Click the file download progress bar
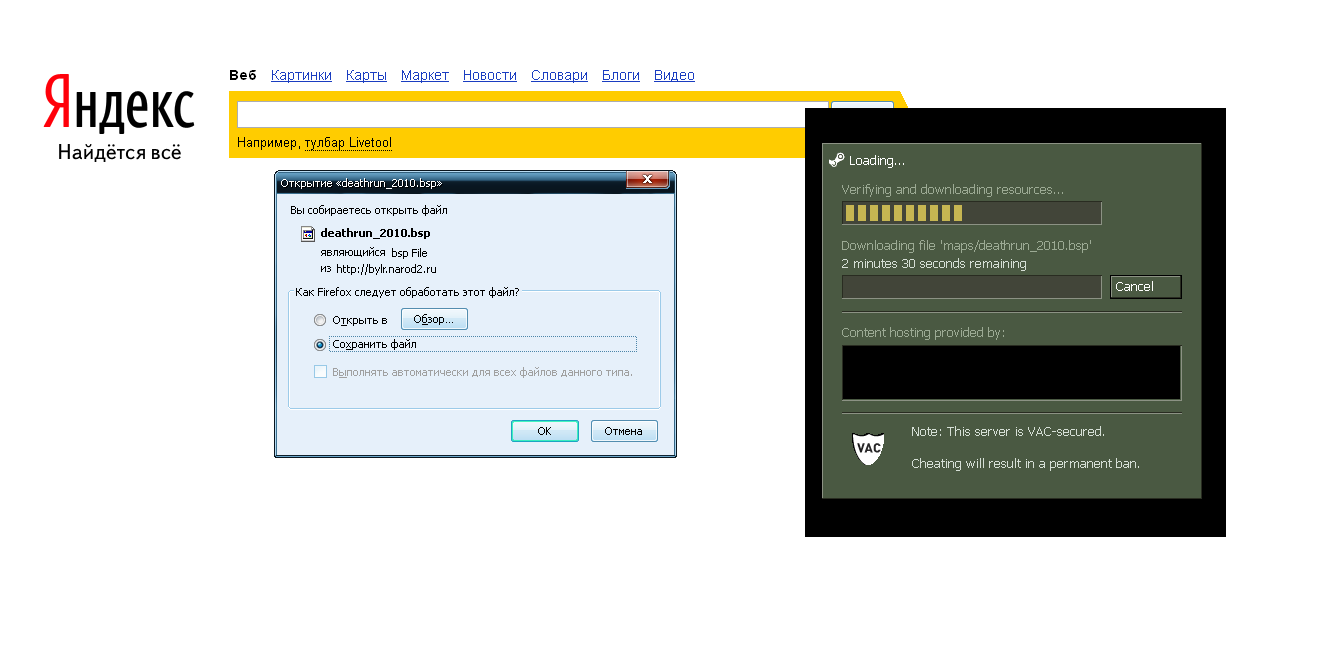This screenshot has width=1321, height=654. (971, 287)
